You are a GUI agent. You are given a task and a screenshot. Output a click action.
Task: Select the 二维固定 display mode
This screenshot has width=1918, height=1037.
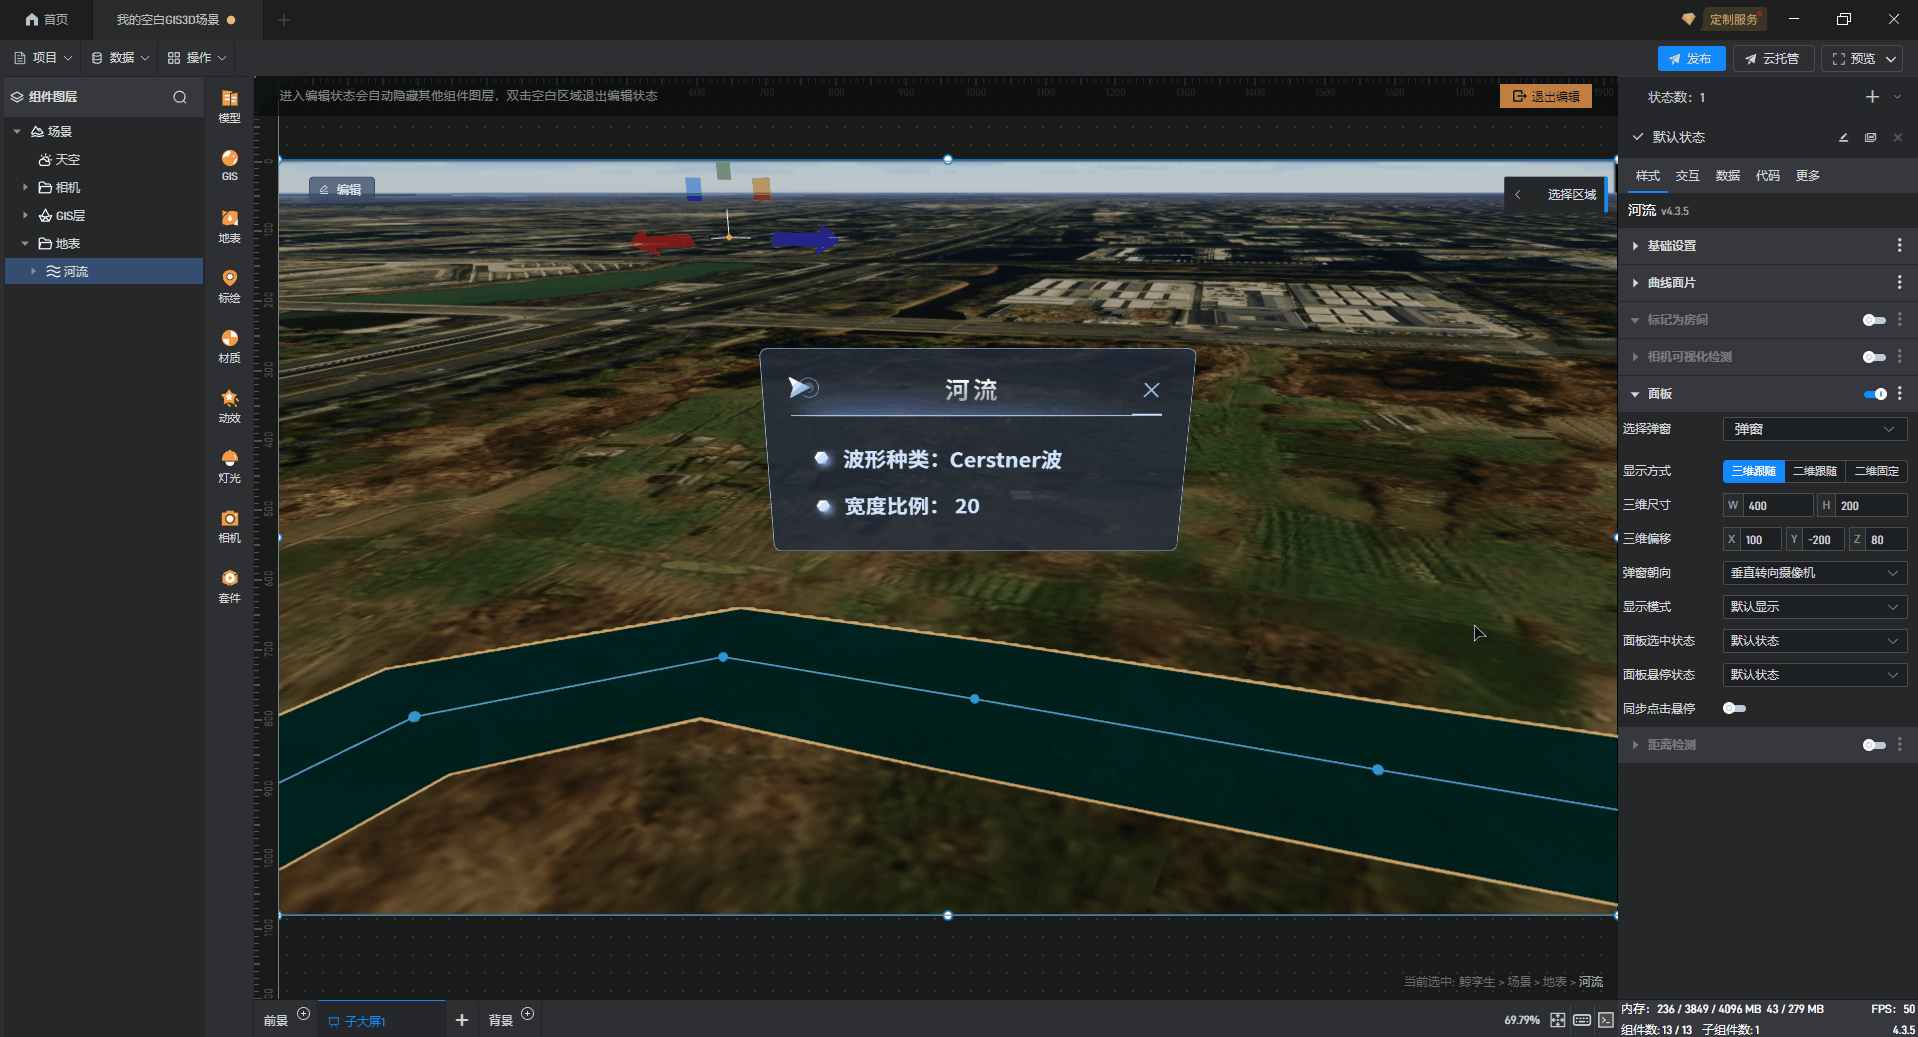tap(1876, 471)
